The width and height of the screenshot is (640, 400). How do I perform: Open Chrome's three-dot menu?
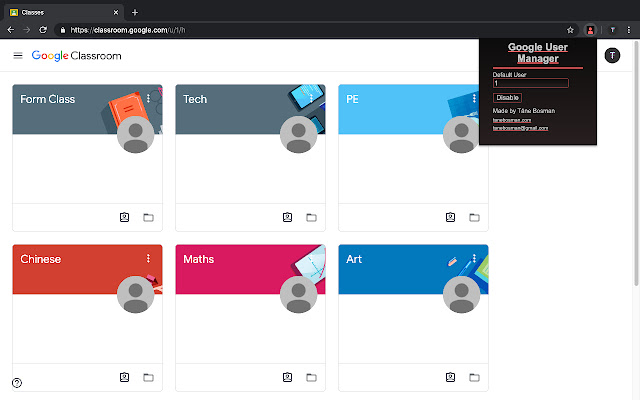click(629, 31)
